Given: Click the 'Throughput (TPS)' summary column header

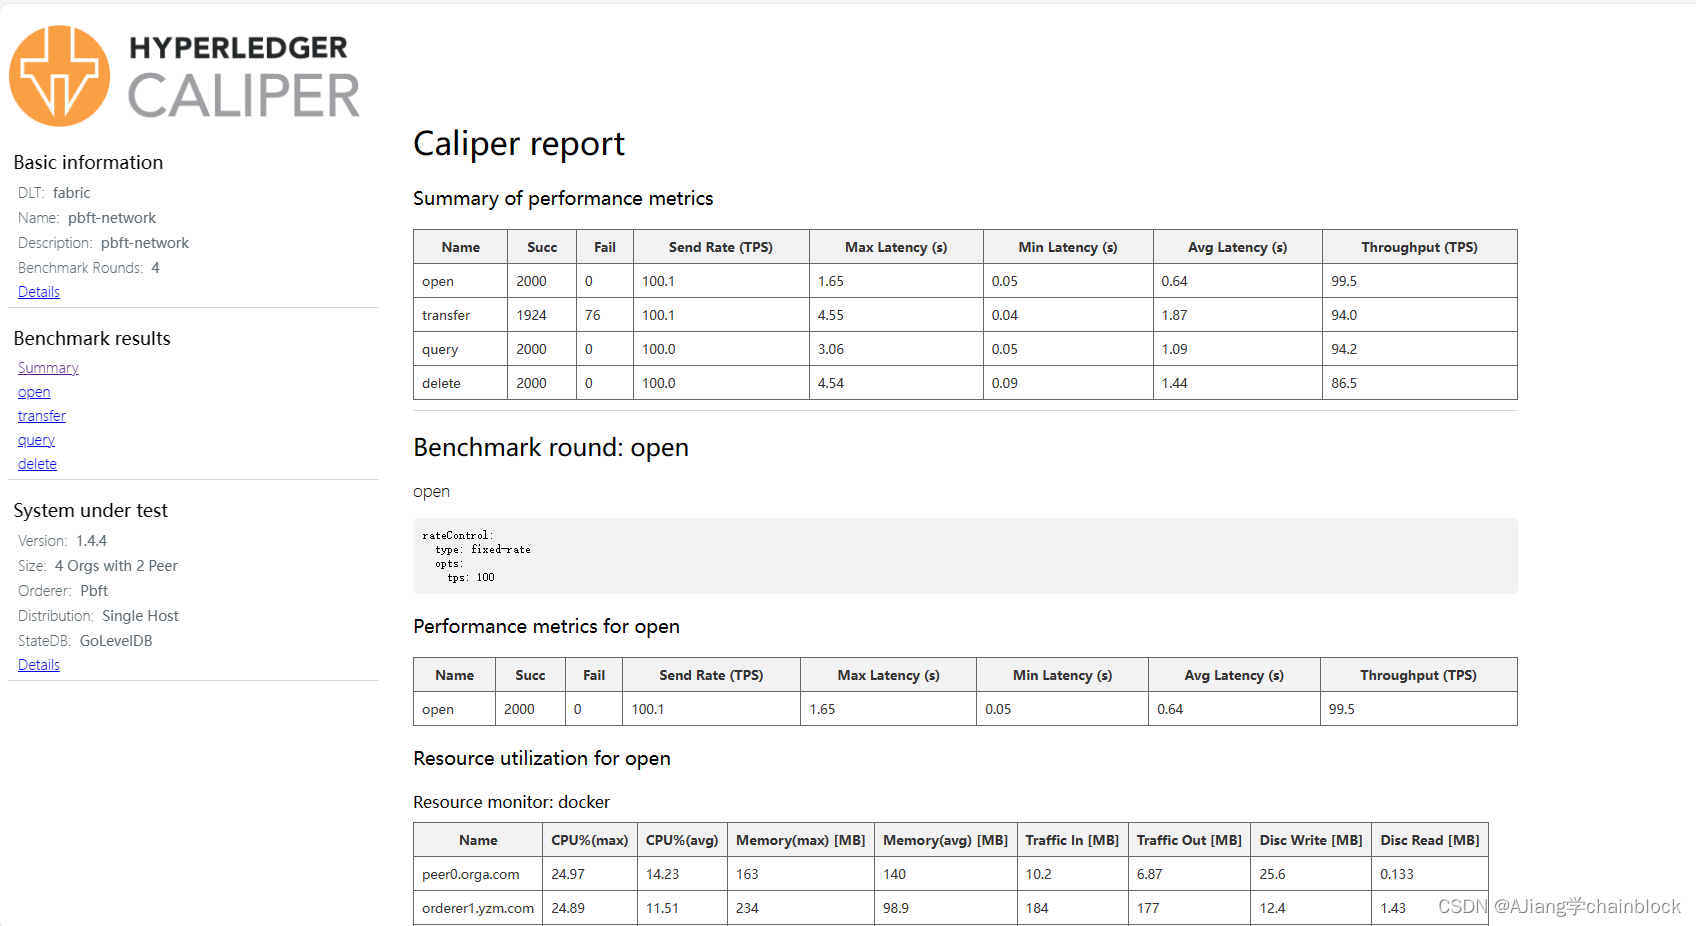Looking at the screenshot, I should click(1419, 247).
